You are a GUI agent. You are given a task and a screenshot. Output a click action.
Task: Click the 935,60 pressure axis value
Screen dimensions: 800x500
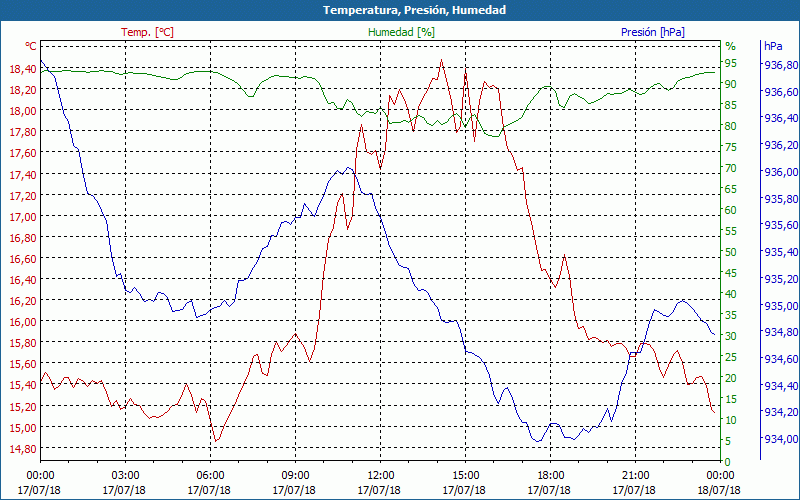point(781,225)
